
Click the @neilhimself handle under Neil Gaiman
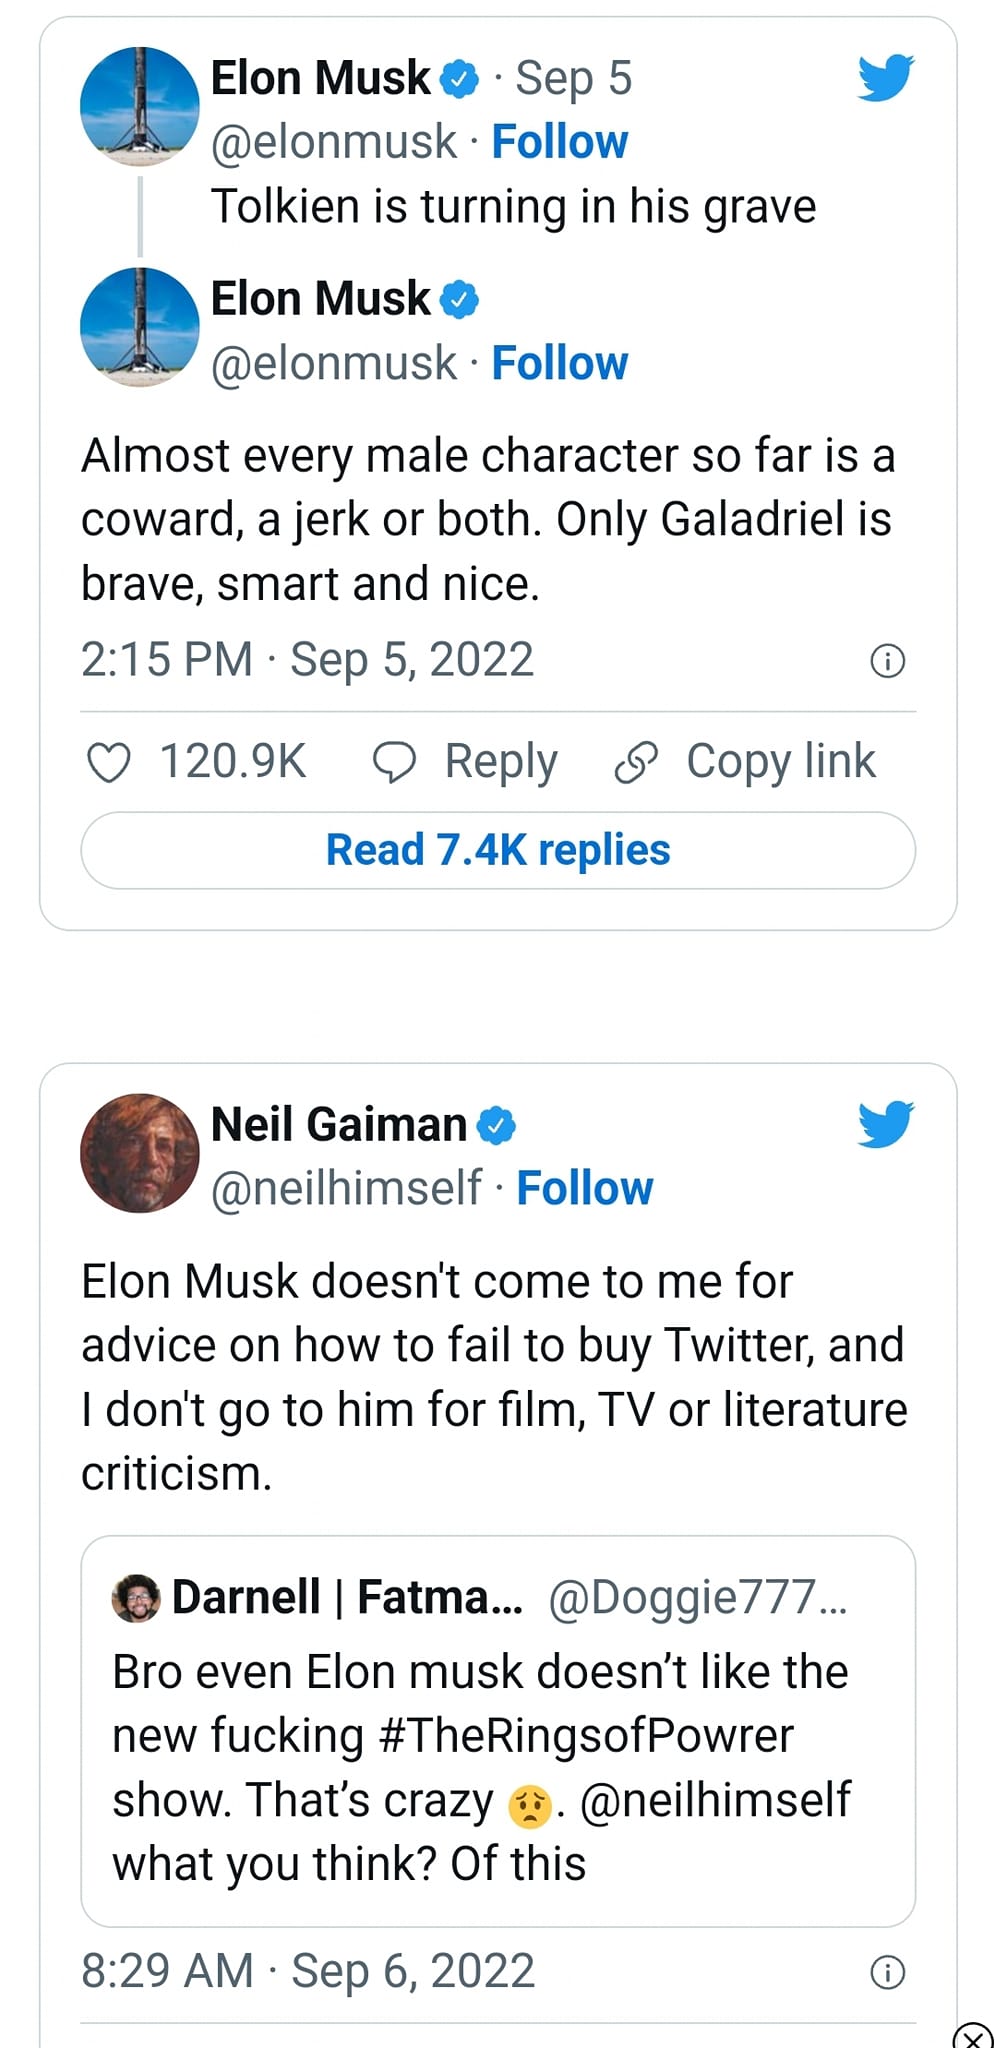pyautogui.click(x=346, y=1188)
